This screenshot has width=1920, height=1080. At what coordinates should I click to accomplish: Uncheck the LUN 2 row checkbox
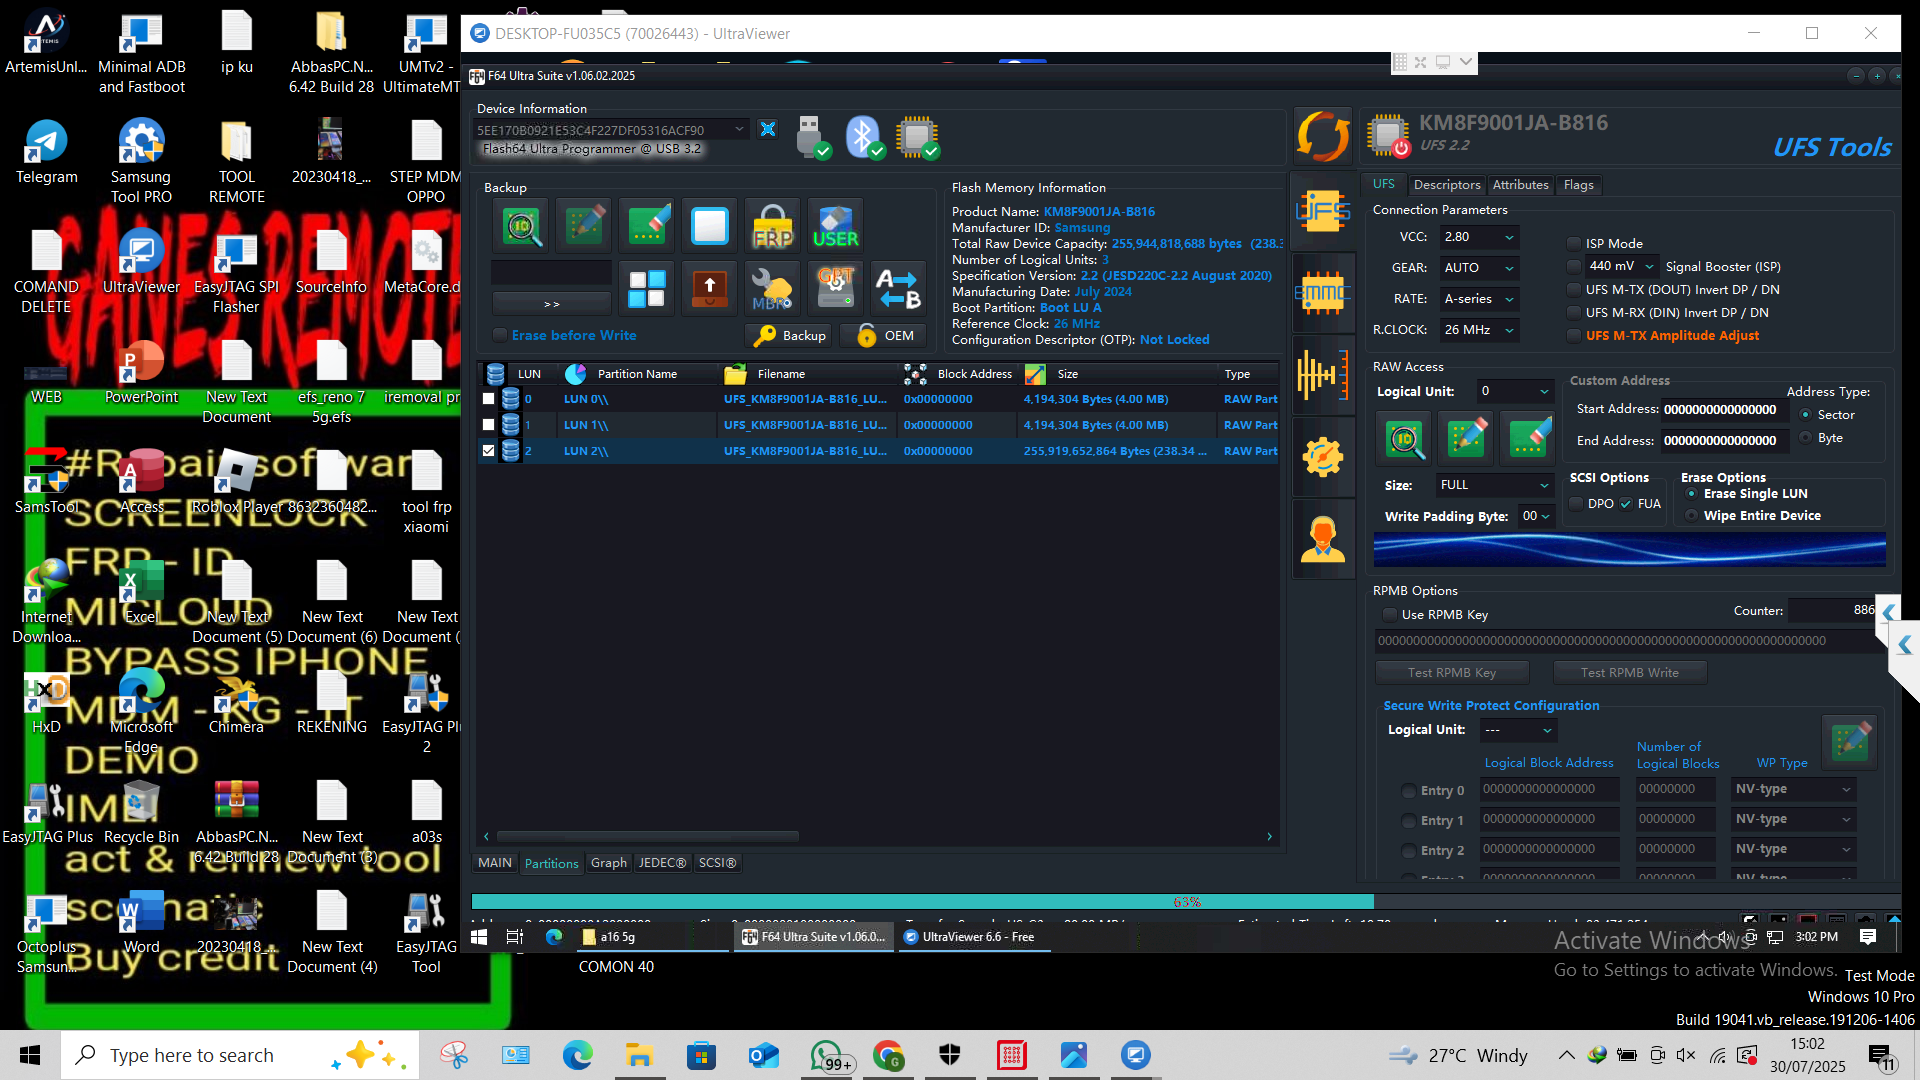pos(488,451)
